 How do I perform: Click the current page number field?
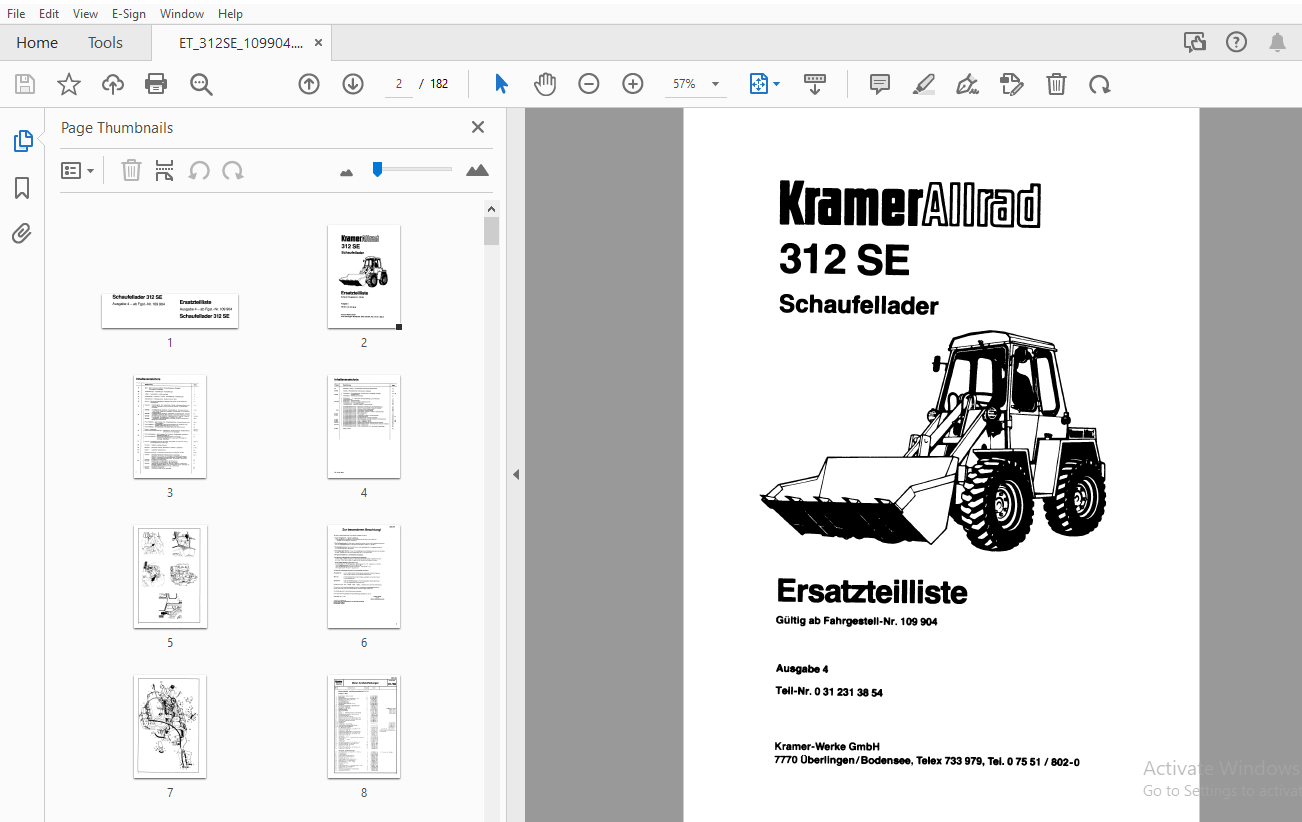tap(398, 84)
